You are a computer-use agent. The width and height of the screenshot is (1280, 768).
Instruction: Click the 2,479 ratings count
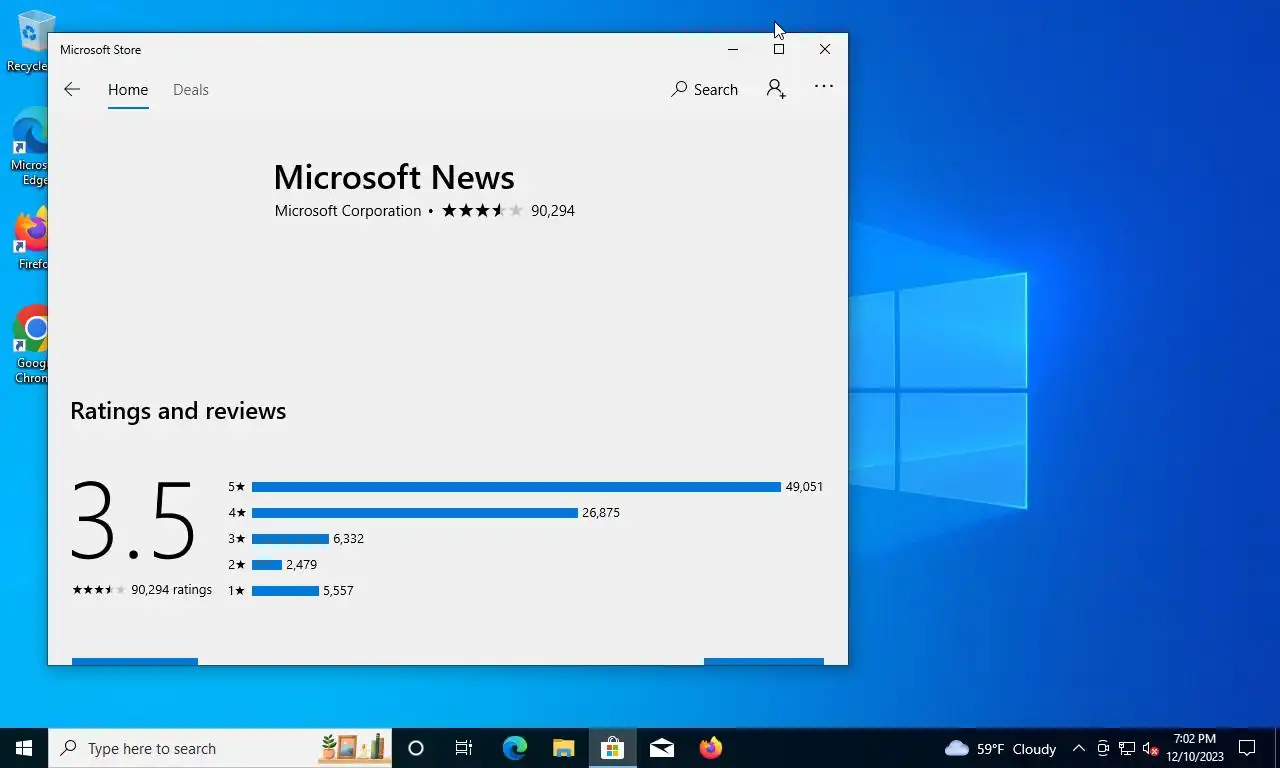(x=301, y=565)
